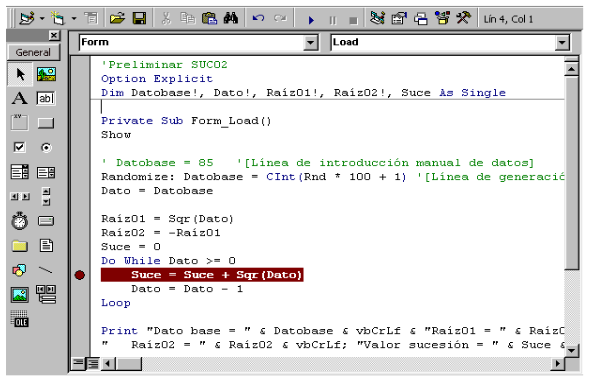The image size is (590, 384).
Task: Open the Project Explorer icon
Action: (x=377, y=18)
